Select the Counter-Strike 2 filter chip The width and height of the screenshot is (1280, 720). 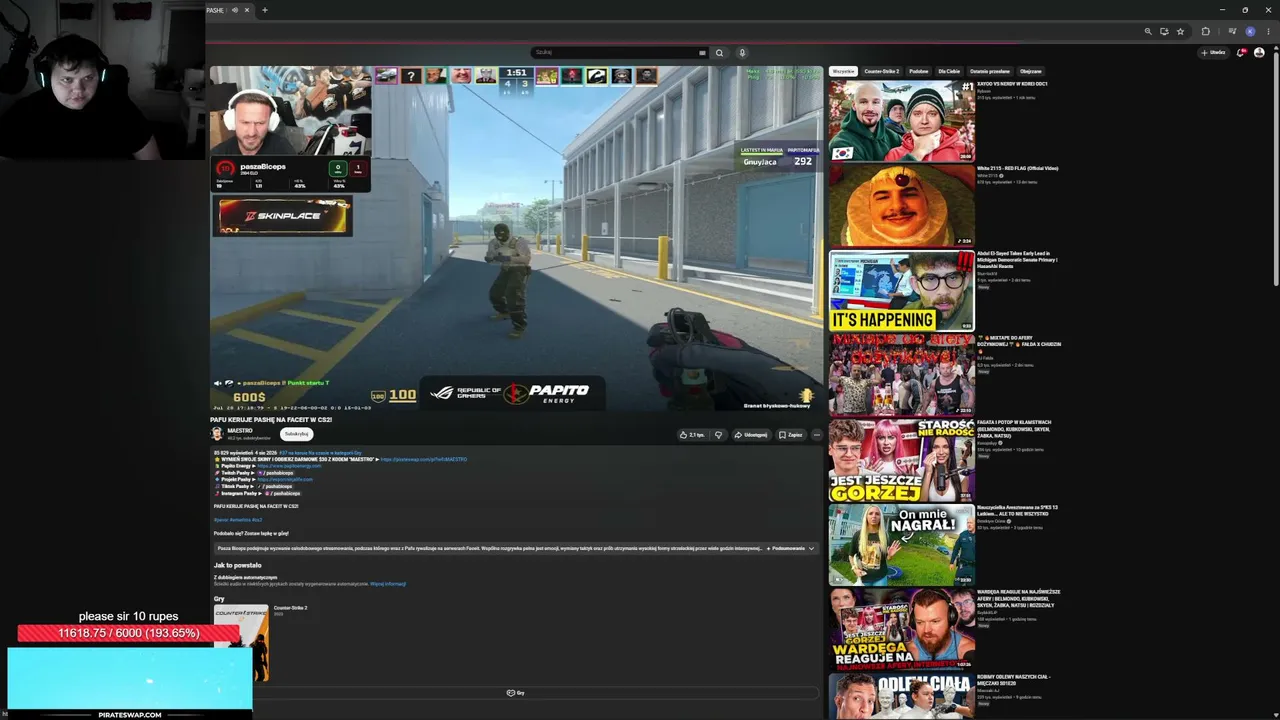coord(882,72)
